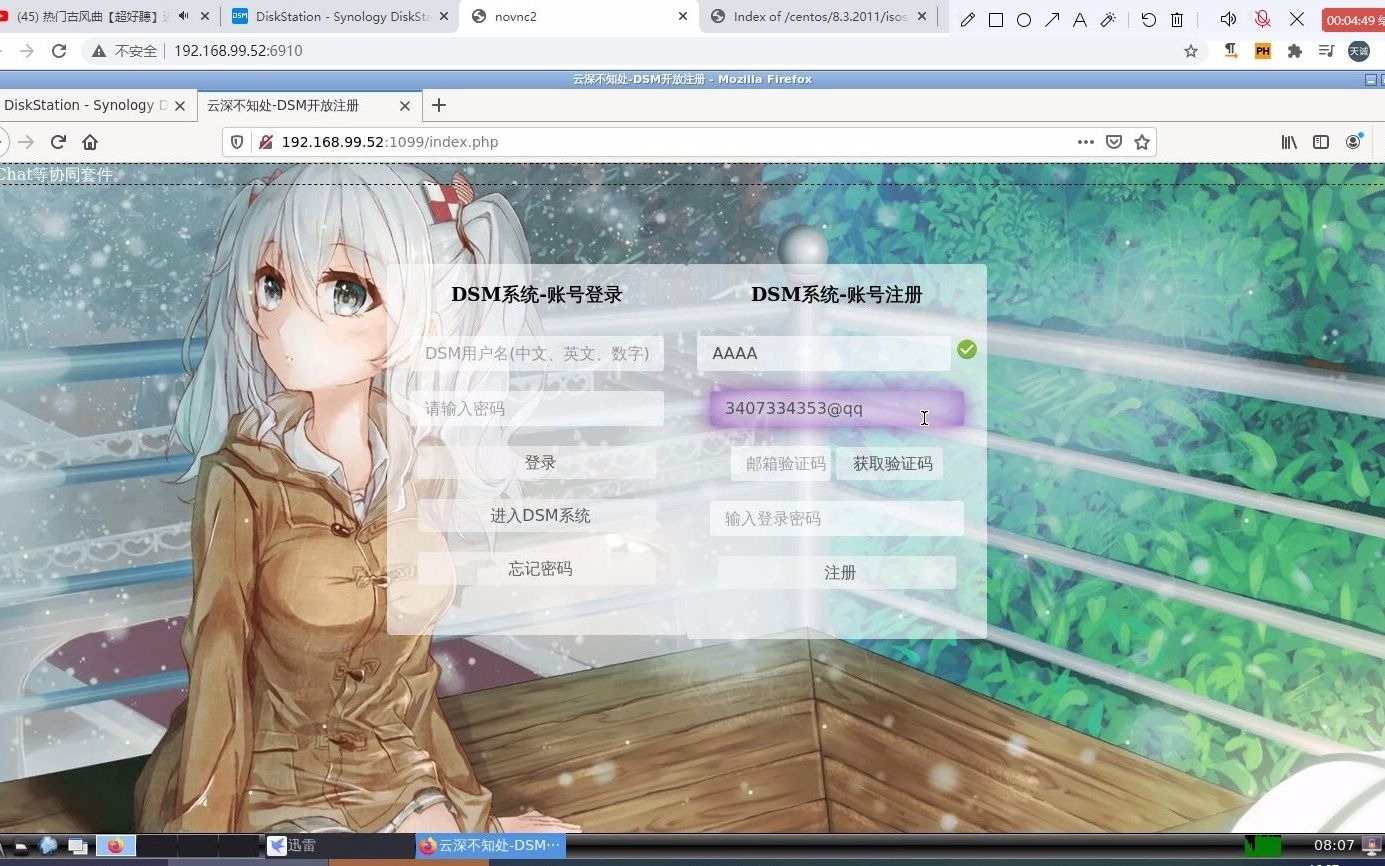Screen dimensions: 1385x866
Task: Save page to Pocket
Action: tap(1114, 142)
